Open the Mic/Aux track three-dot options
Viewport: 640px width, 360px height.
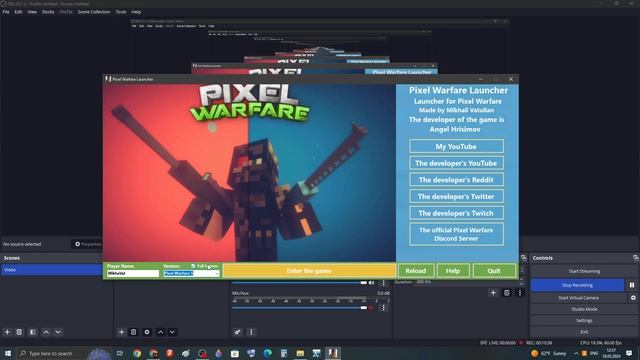(383, 308)
